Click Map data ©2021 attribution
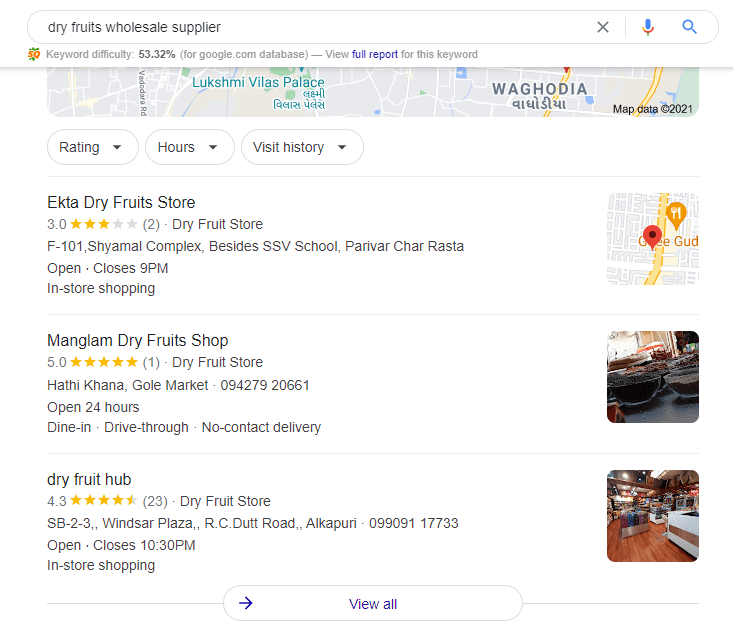 point(653,109)
